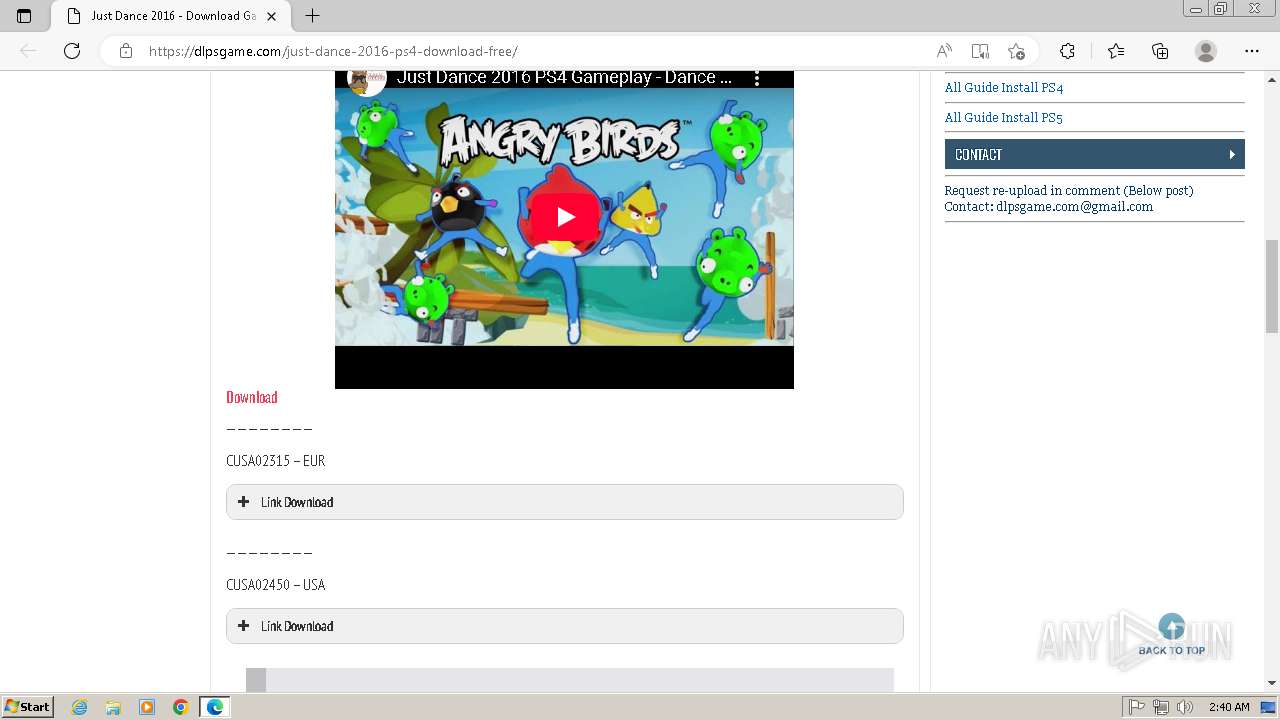Image resolution: width=1280 pixels, height=720 pixels.
Task: Open the Collections icon in the toolbar
Action: (x=1160, y=51)
